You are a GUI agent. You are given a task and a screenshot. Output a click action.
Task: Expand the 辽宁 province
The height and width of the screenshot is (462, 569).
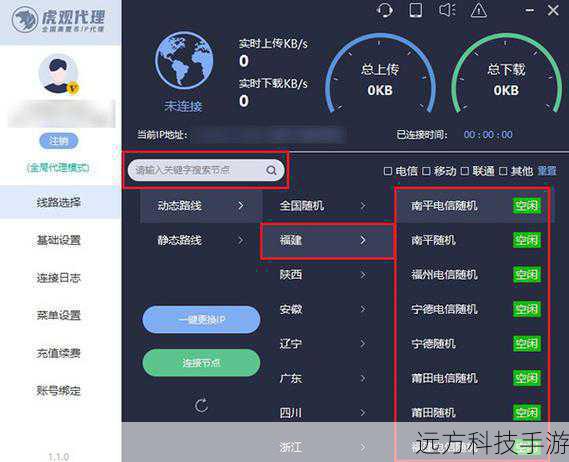point(327,344)
